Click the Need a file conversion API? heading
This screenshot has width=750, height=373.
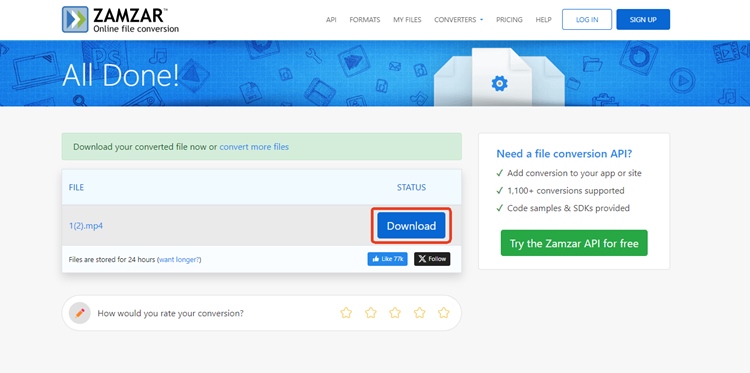pos(564,154)
